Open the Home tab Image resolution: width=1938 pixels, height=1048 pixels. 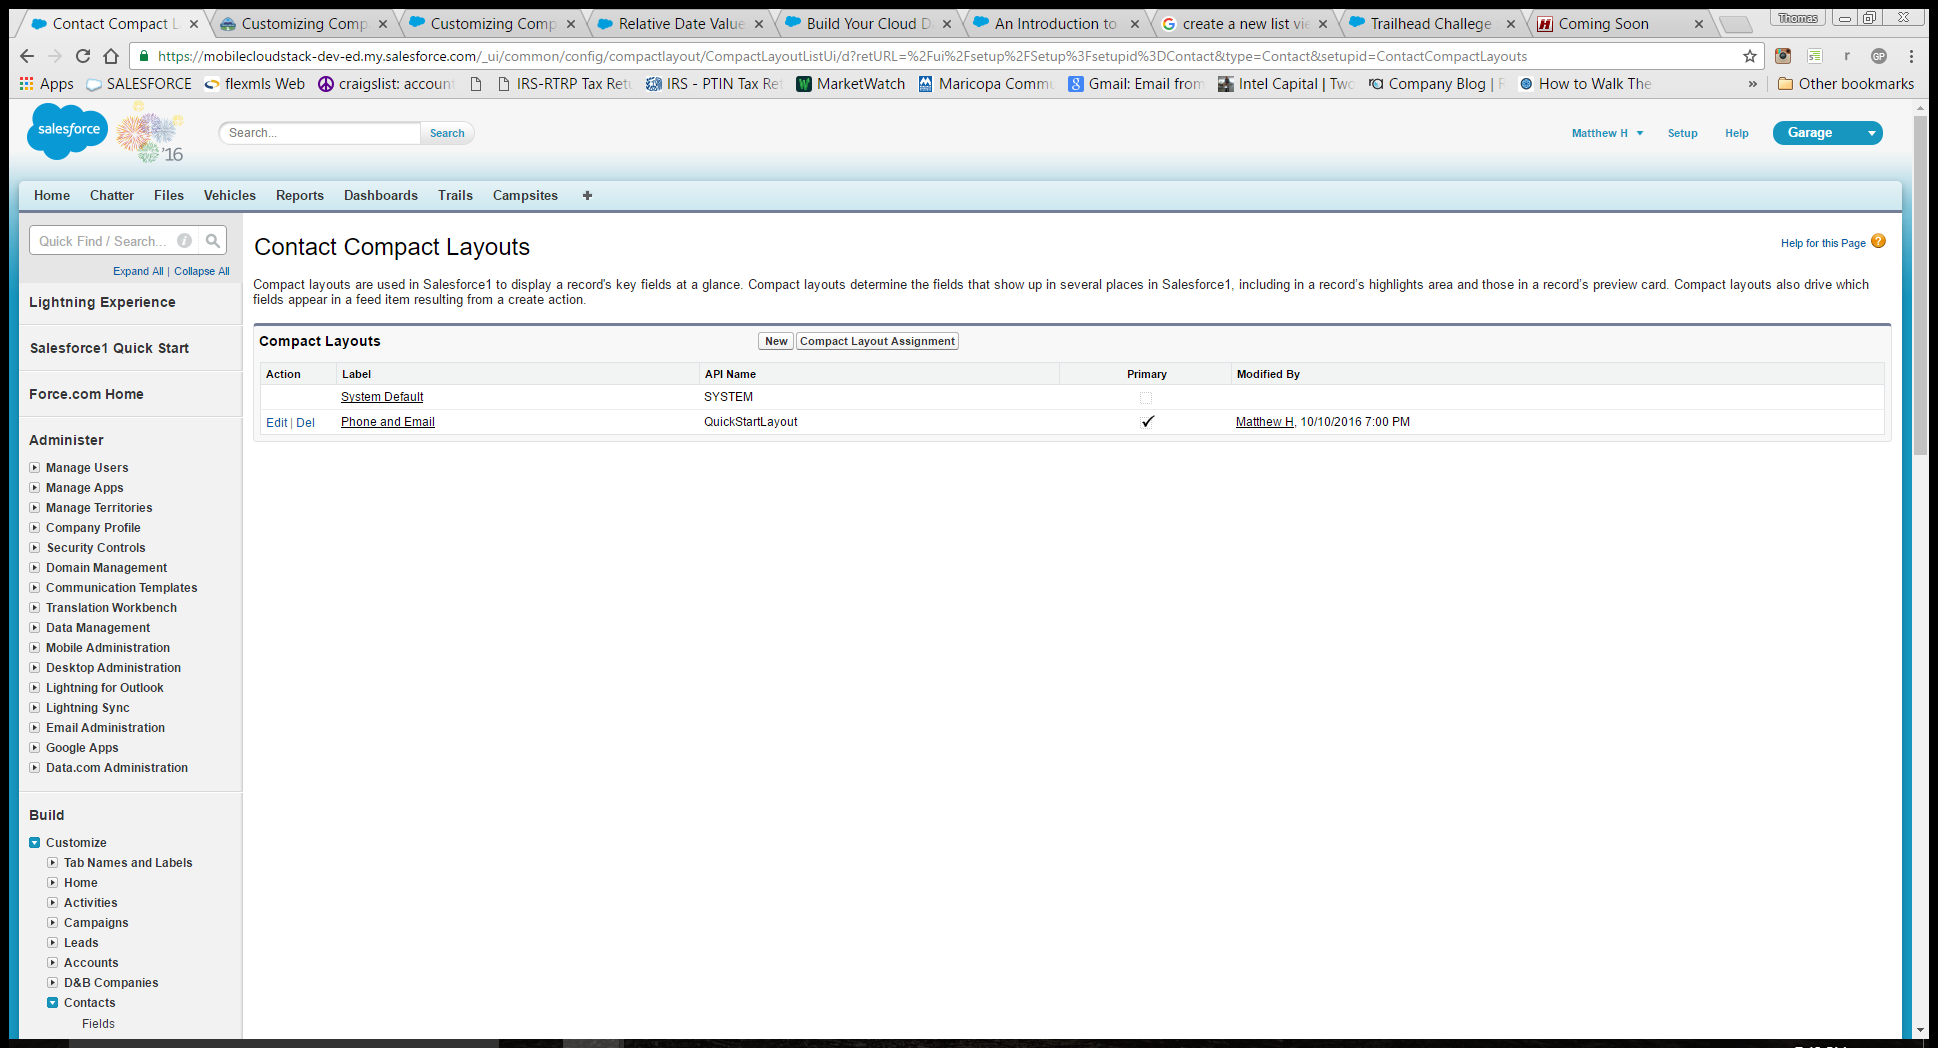[x=52, y=196]
